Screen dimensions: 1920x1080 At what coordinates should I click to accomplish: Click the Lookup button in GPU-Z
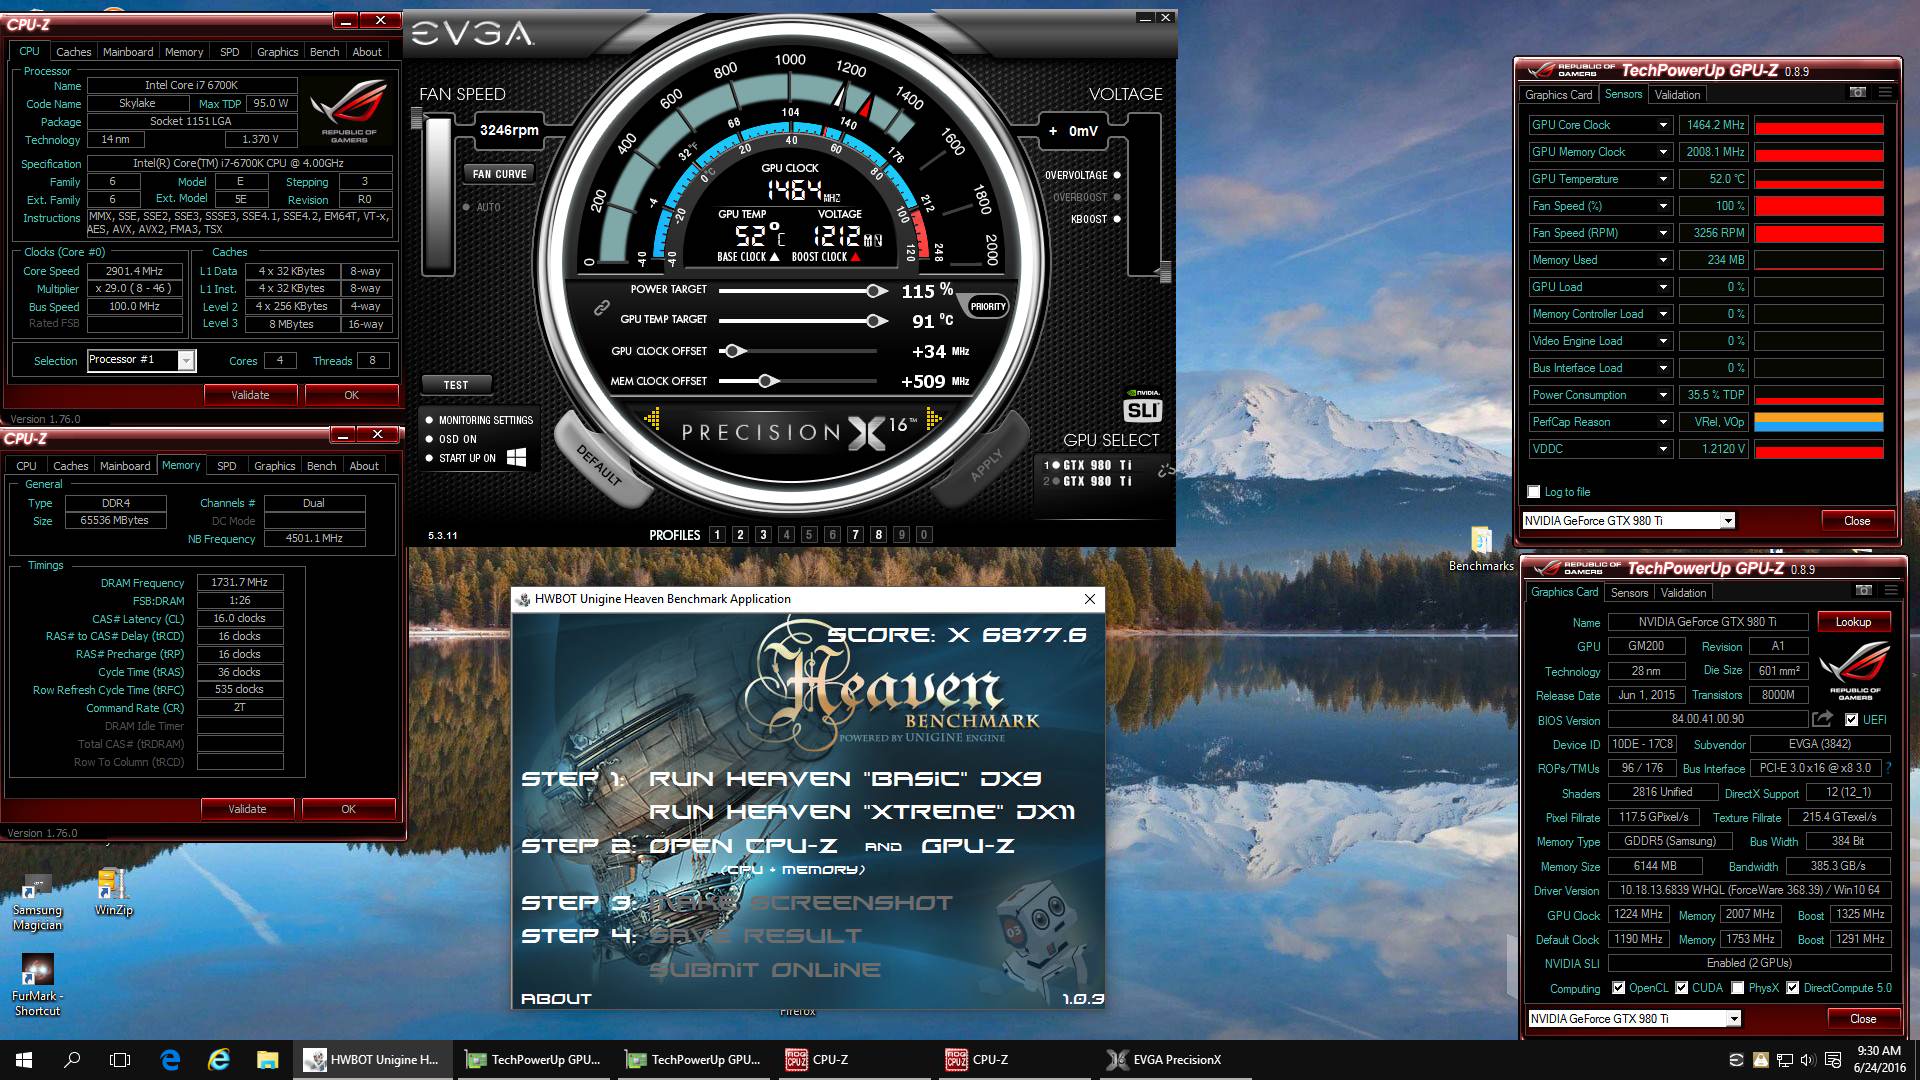(1853, 622)
